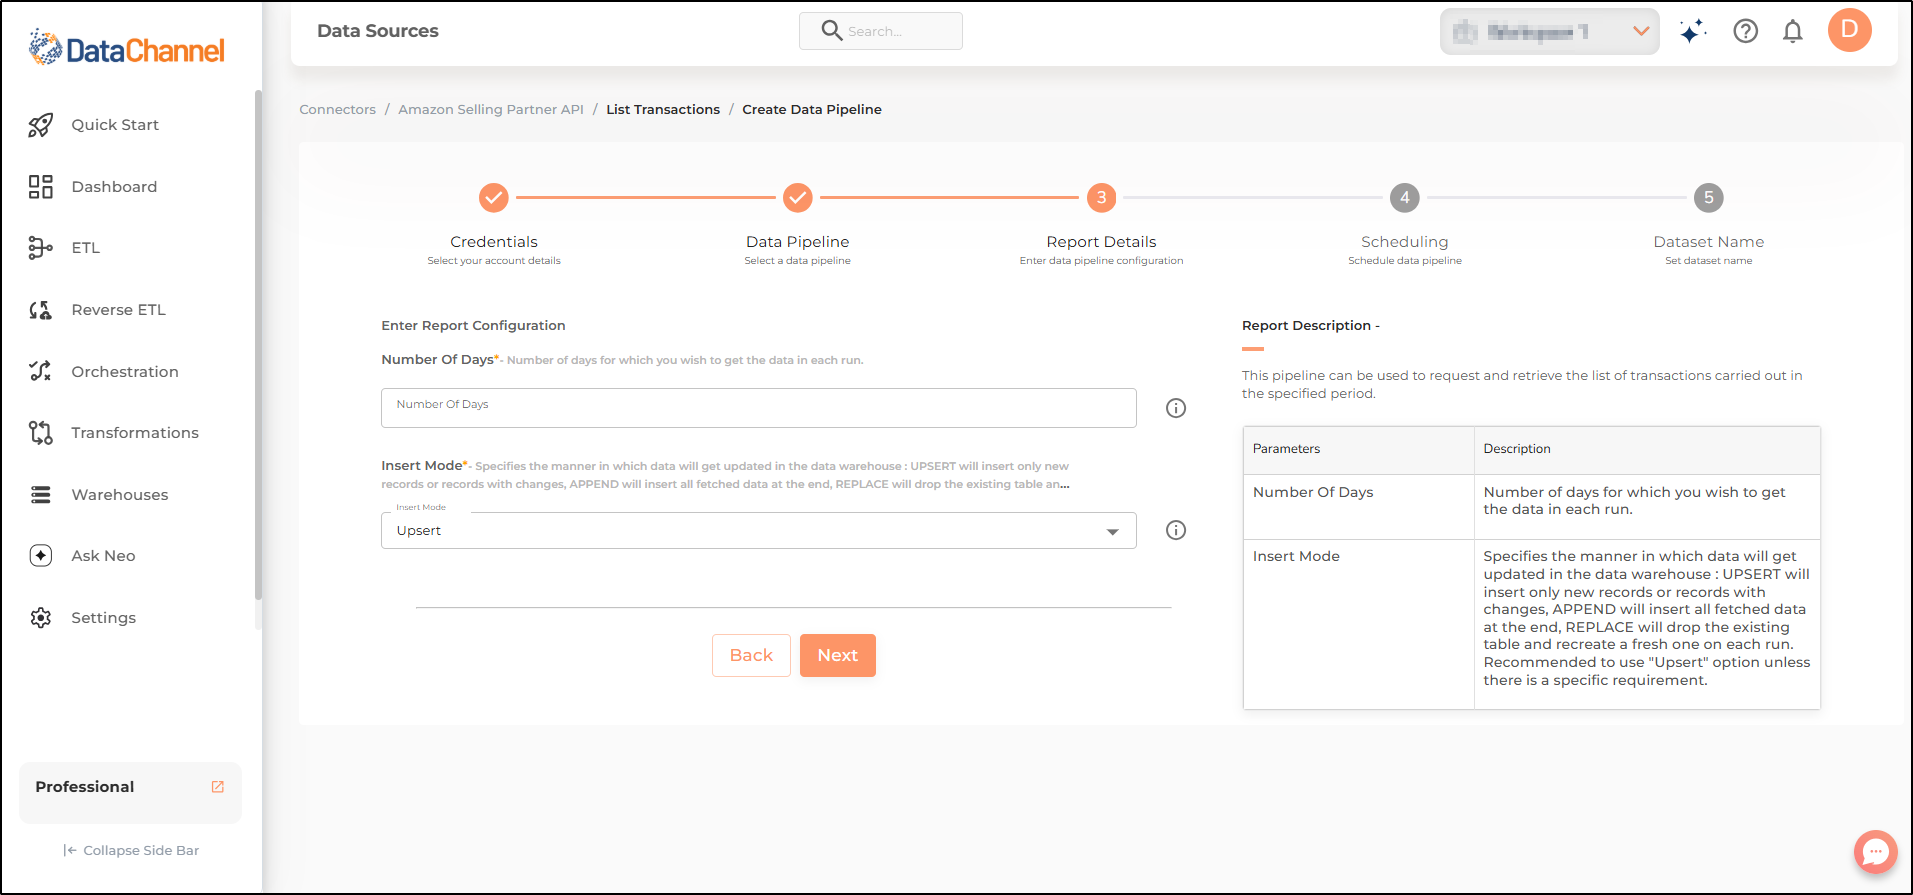The image size is (1913, 895).
Task: Open the help question mark icon
Action: click(1745, 31)
